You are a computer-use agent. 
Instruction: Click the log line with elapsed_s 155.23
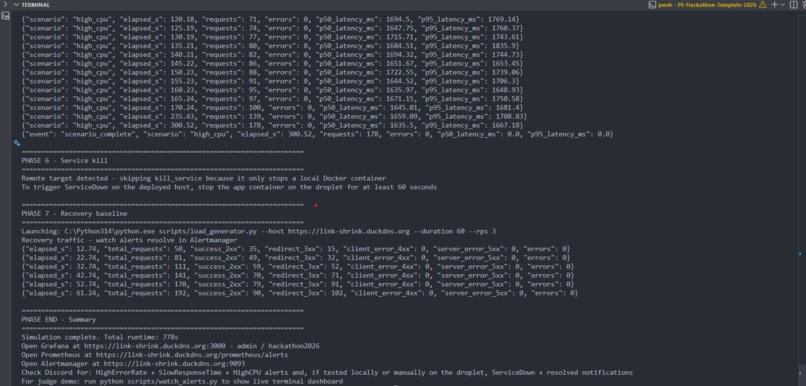click(x=270, y=81)
